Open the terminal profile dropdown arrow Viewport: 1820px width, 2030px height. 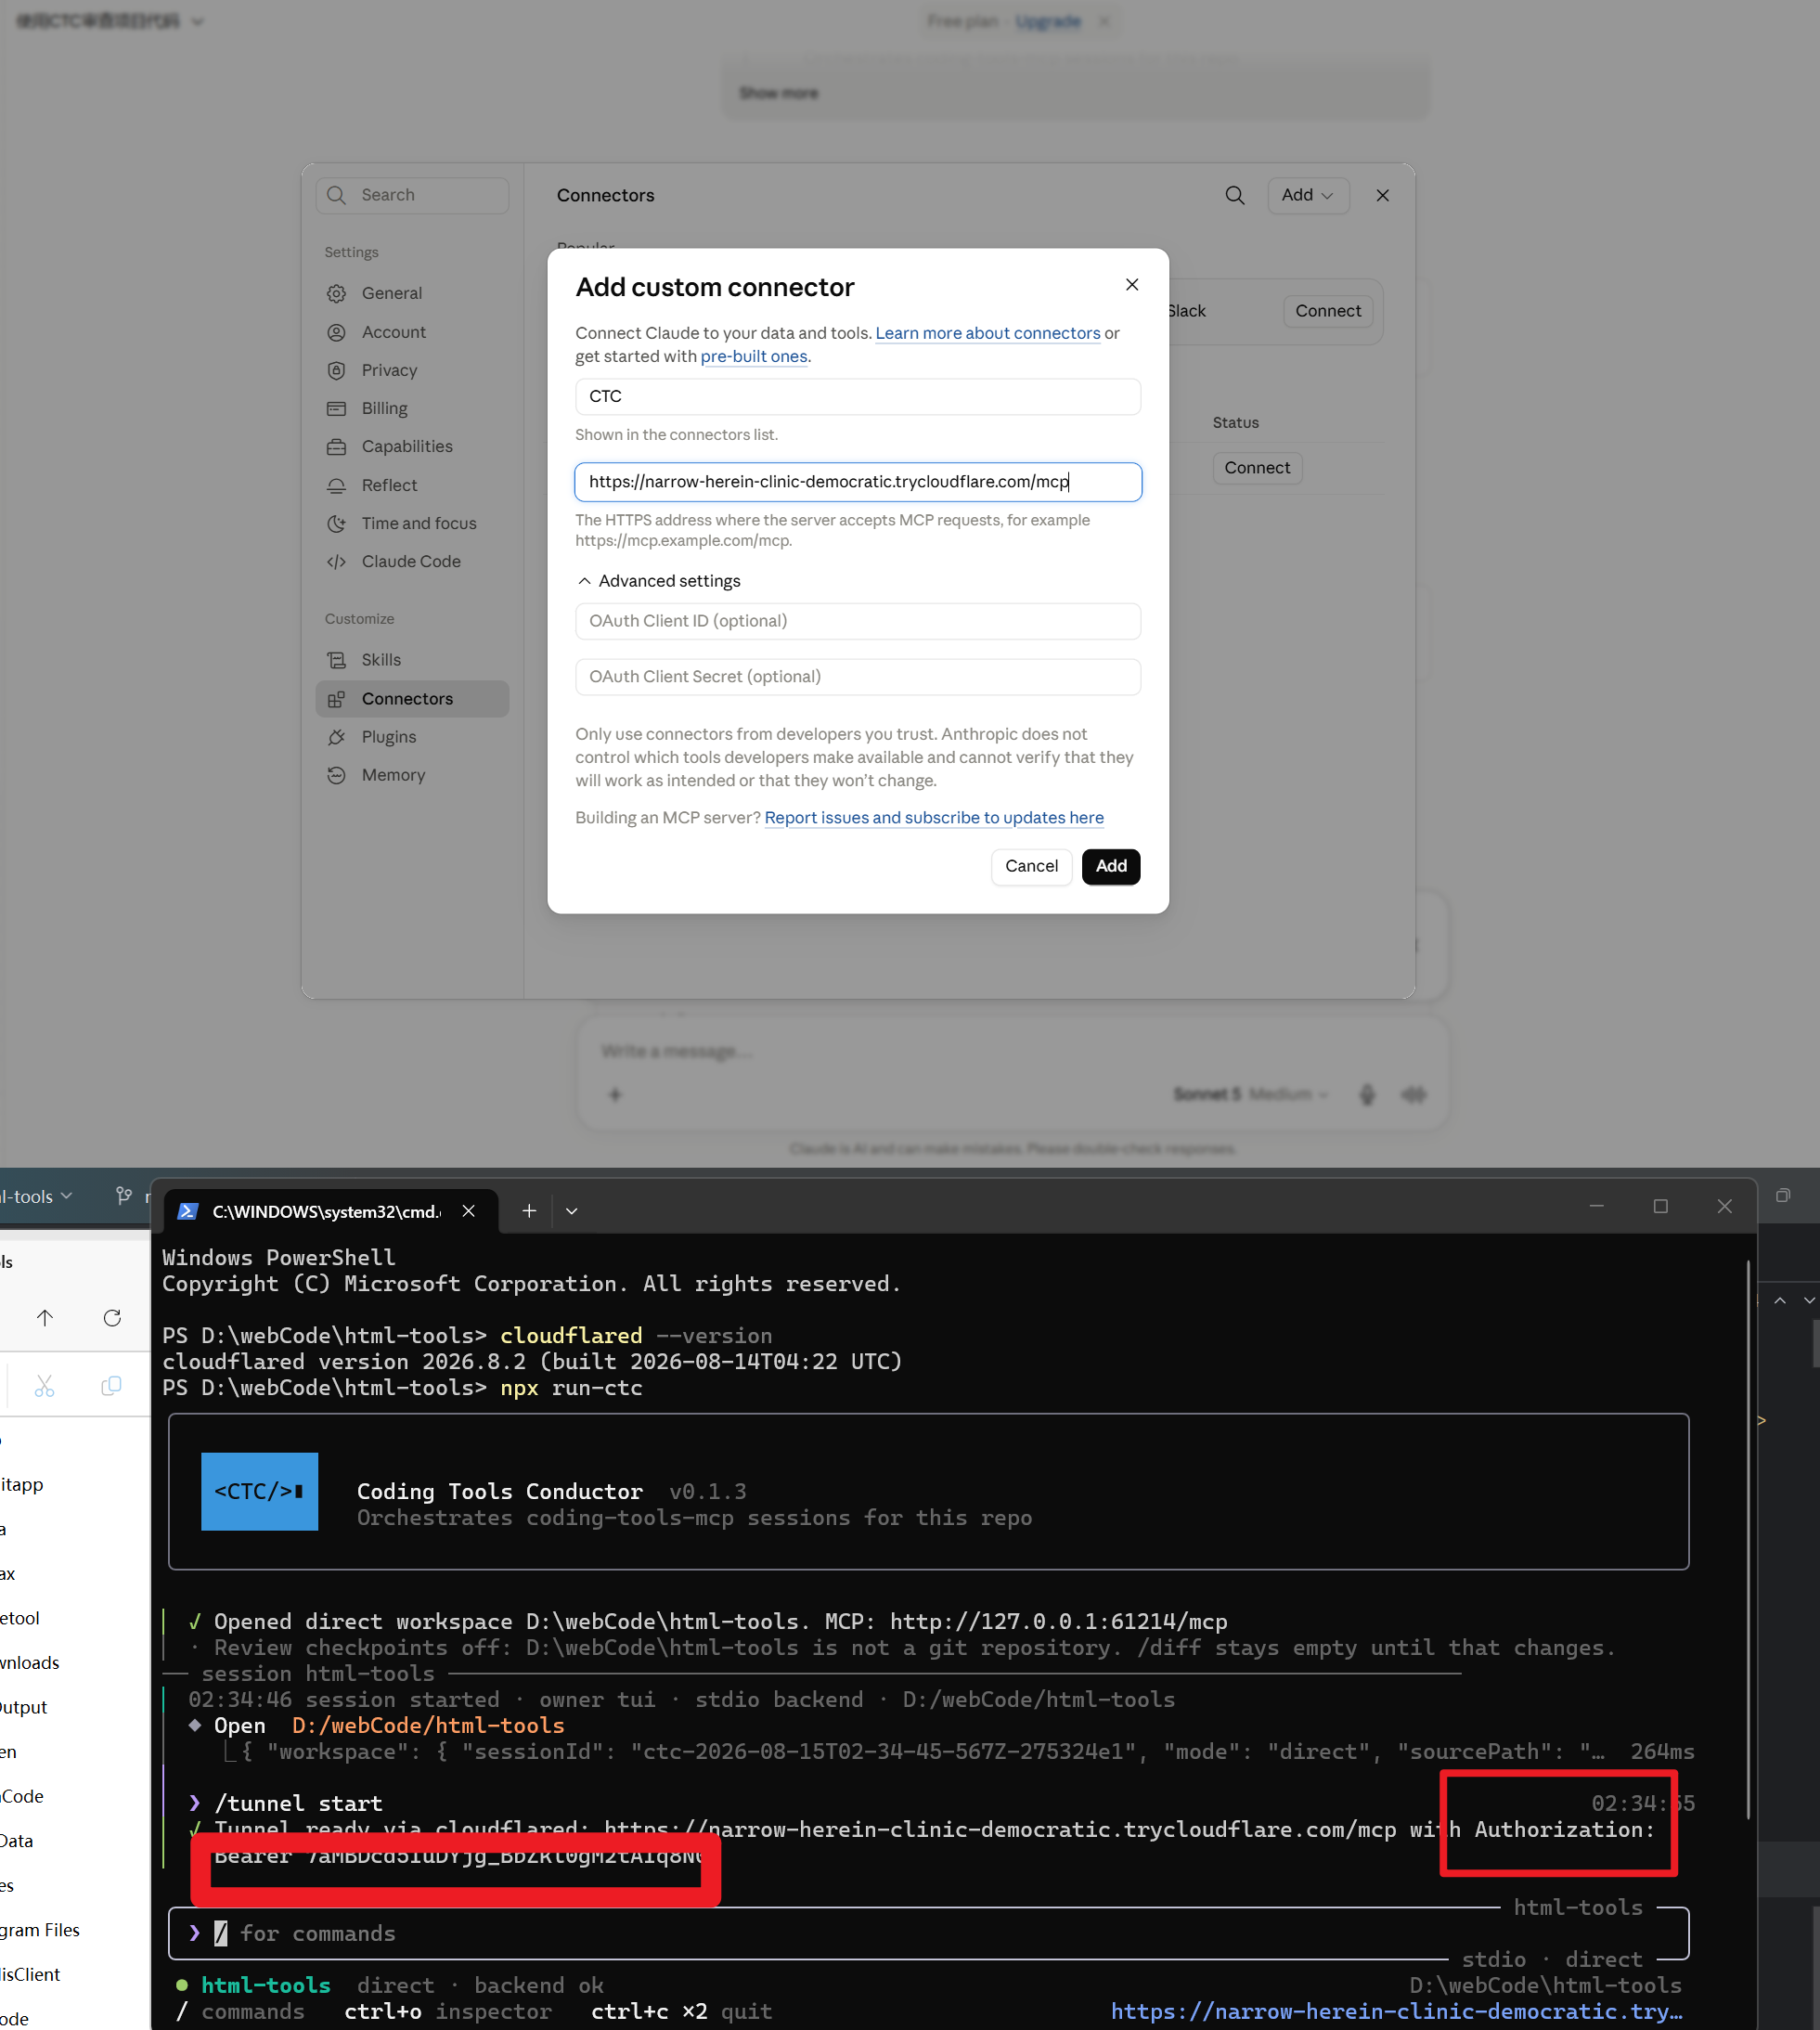click(x=572, y=1211)
